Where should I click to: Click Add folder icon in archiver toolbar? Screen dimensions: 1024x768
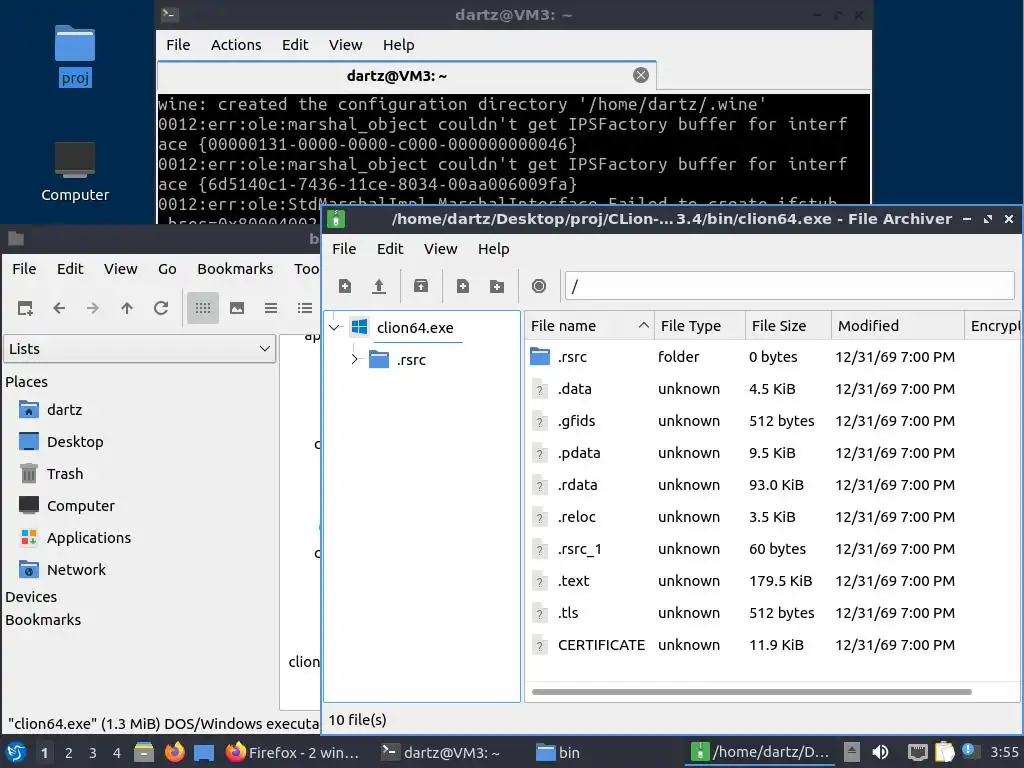point(497,286)
